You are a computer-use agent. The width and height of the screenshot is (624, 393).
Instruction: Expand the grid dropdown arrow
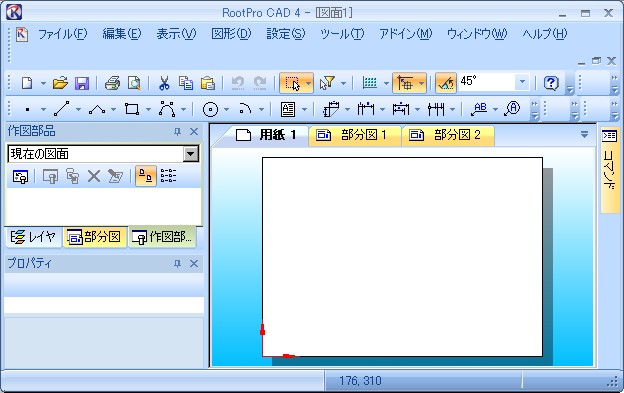click(x=386, y=84)
